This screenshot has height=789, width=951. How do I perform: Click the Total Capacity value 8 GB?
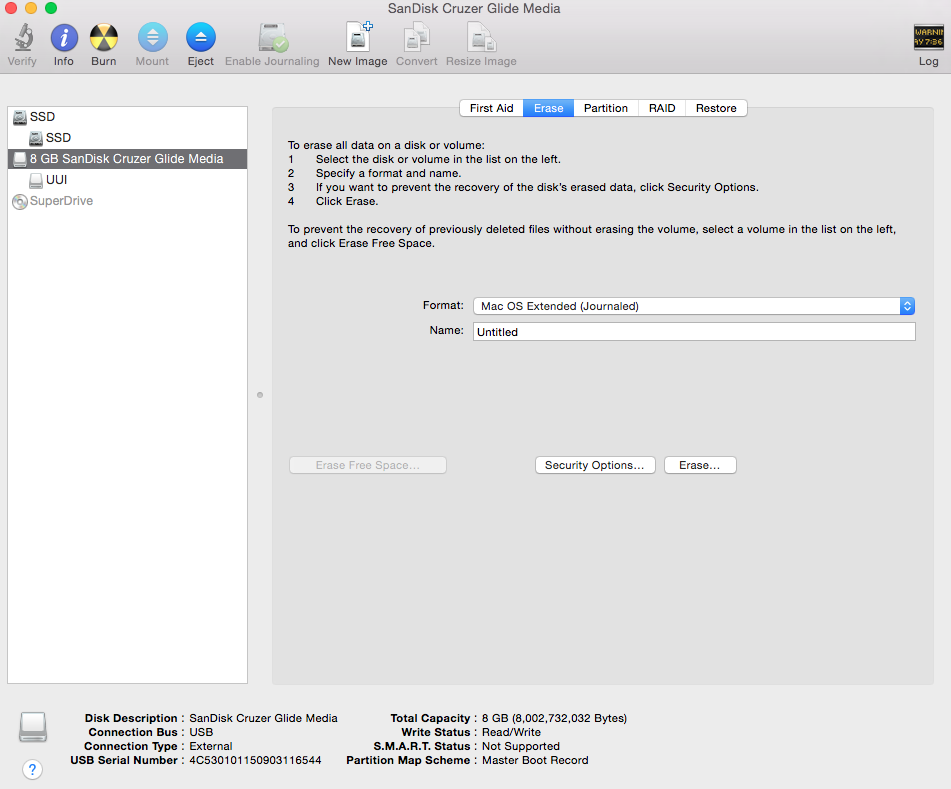click(x=554, y=719)
